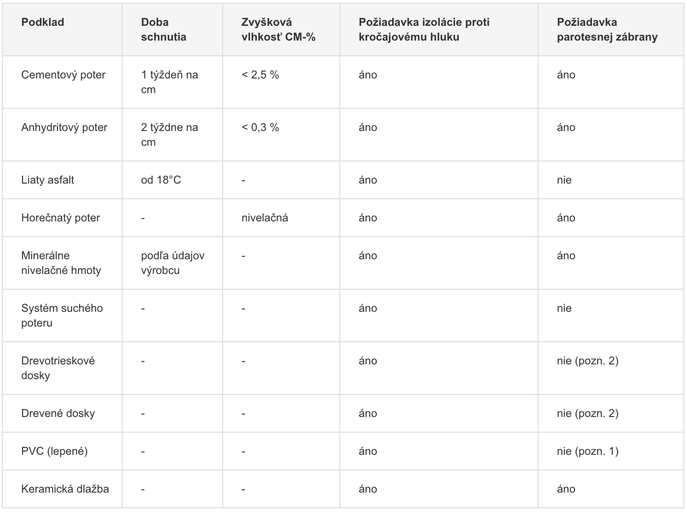Screen dimensions: 687x512
Task: Click the "PVC (lepené)" cell
Action: (x=55, y=451)
